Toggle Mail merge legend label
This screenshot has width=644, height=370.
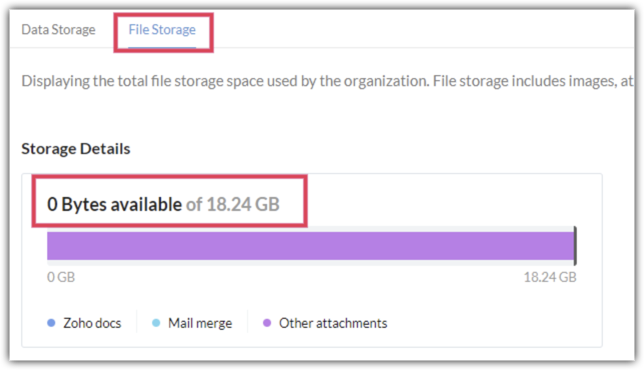click(200, 323)
